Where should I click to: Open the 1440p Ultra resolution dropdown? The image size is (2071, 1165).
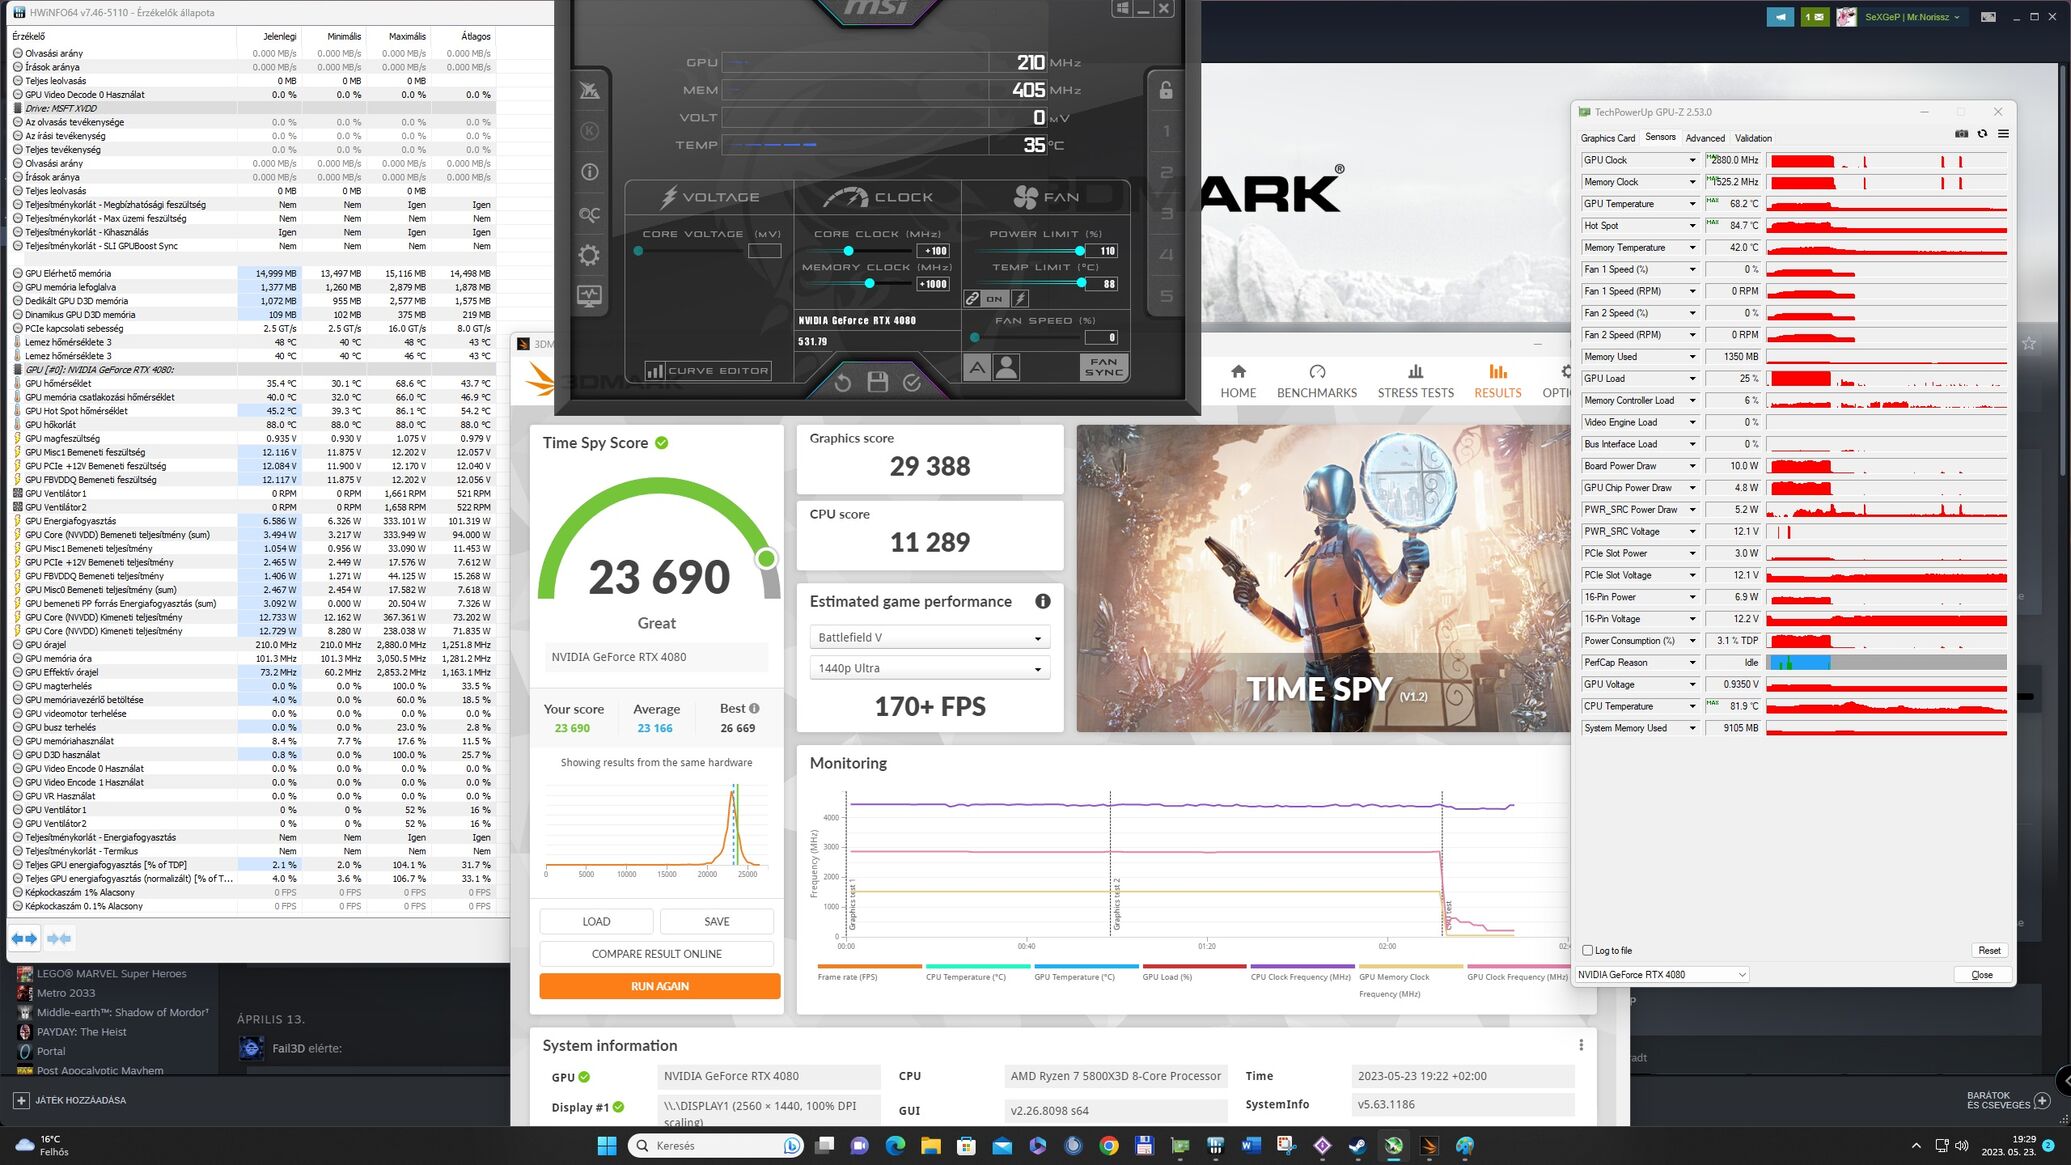click(929, 669)
